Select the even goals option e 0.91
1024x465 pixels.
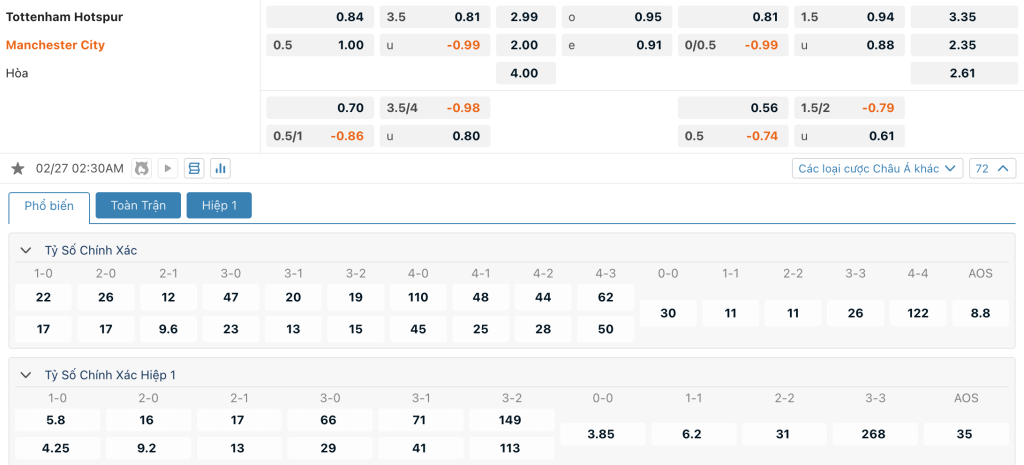click(616, 45)
